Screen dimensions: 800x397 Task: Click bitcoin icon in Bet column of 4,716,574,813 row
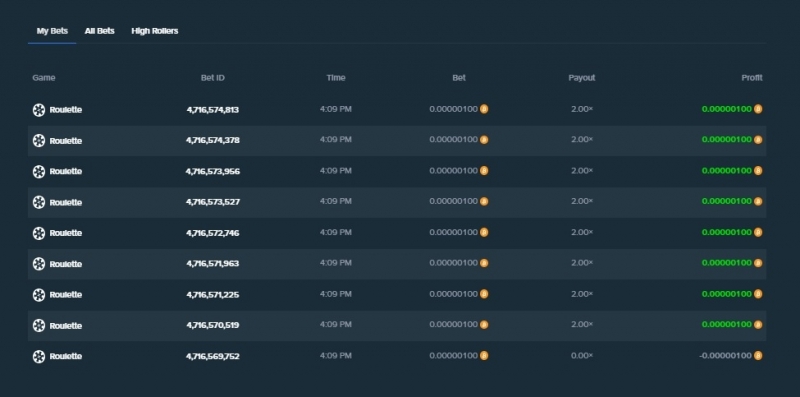(484, 109)
